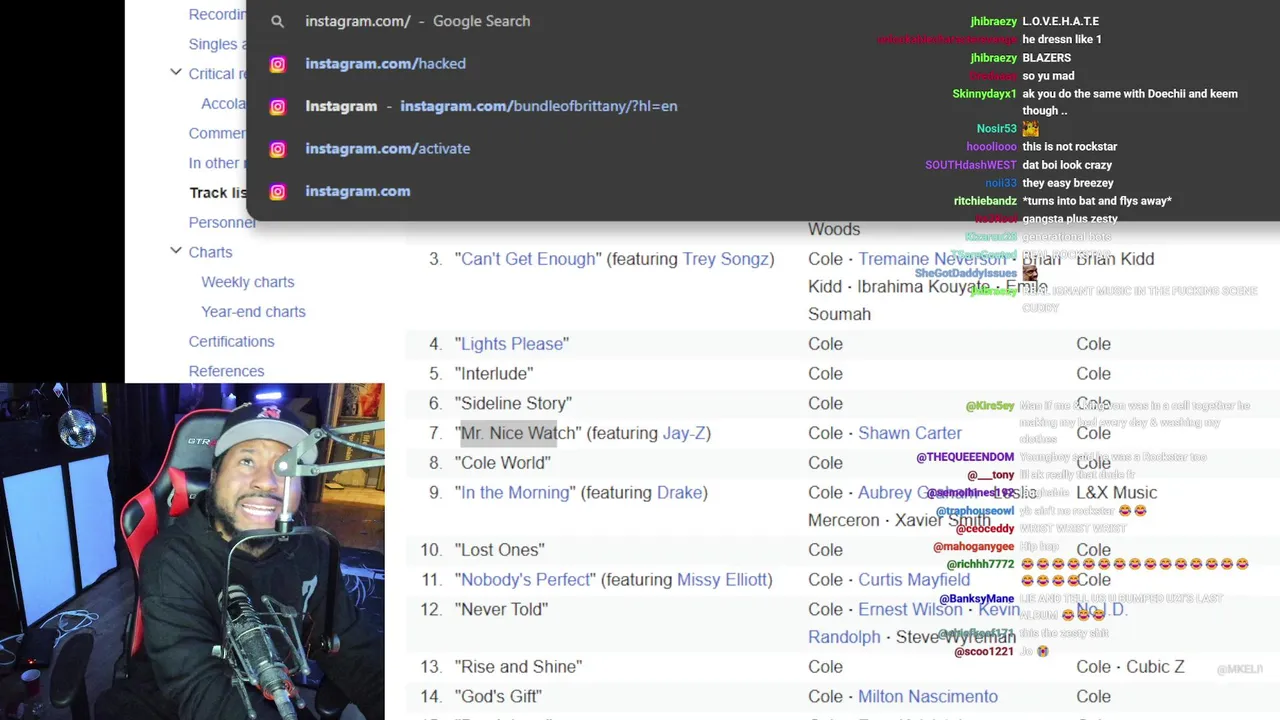Click chat username jhibraezy saying L.O.V.E.H.A.T.E
The width and height of the screenshot is (1280, 720).
tap(993, 21)
